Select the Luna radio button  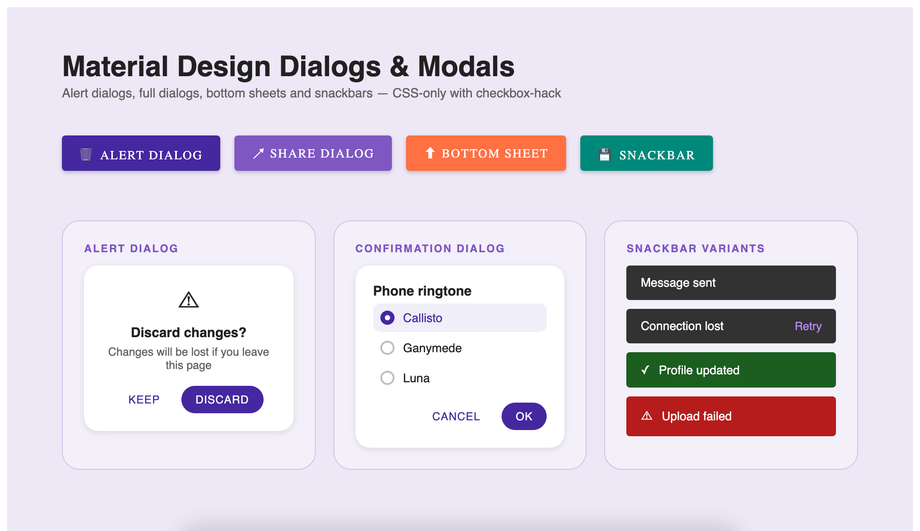(x=387, y=378)
